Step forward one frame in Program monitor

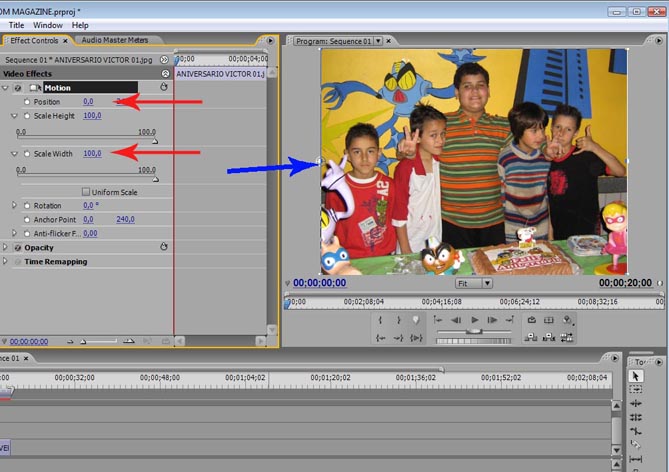click(494, 320)
